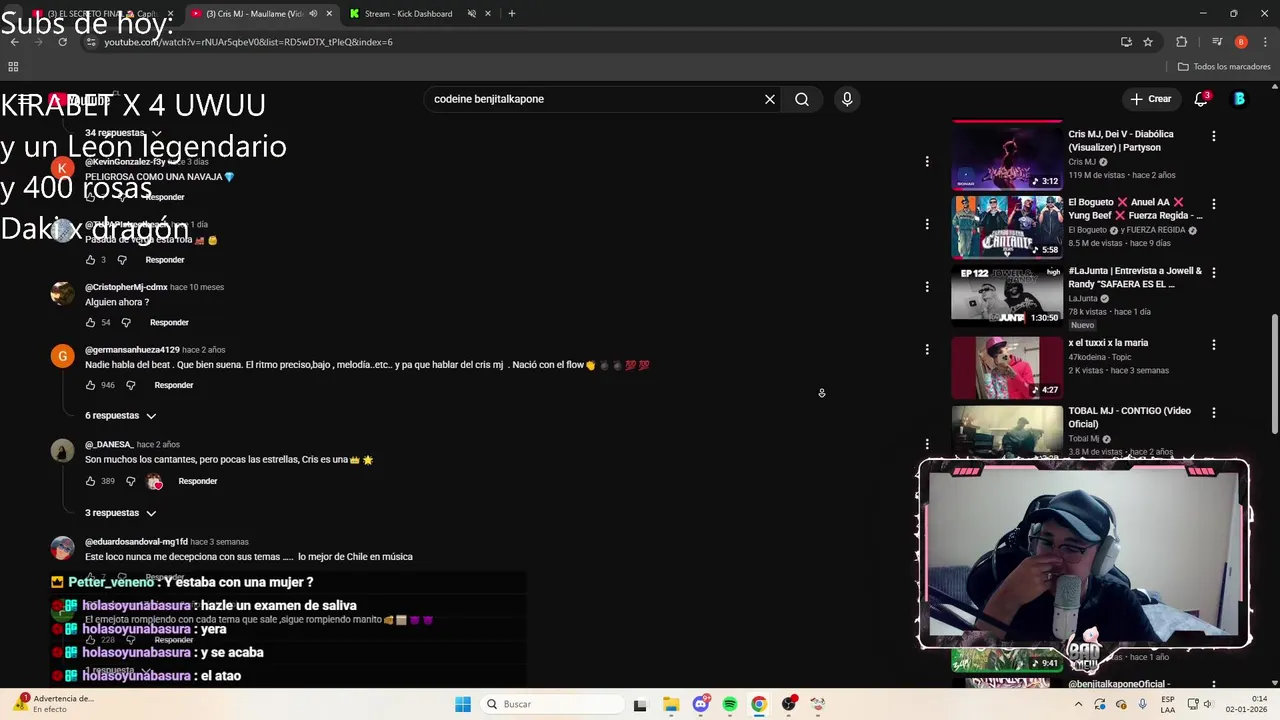1280x720 pixels.
Task: Activate voice search microphone on YouTube
Action: tap(847, 99)
